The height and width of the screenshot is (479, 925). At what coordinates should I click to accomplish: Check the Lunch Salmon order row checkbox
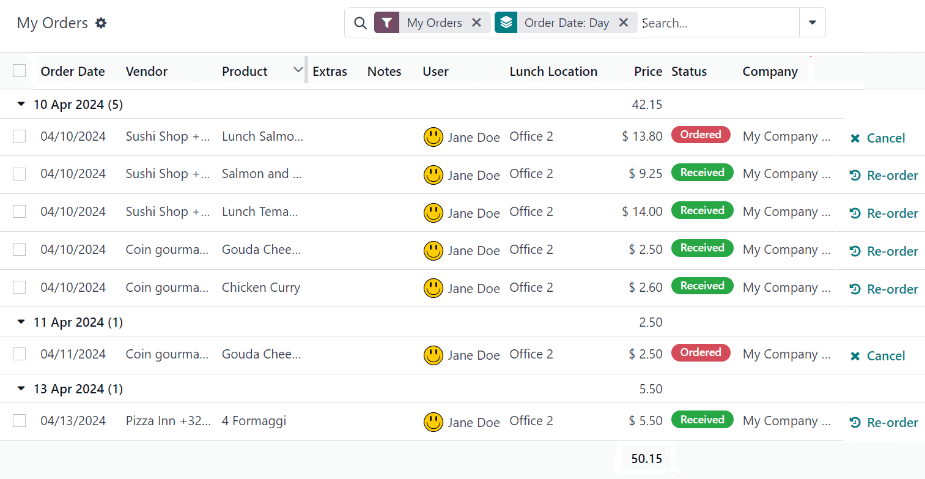[x=20, y=137]
